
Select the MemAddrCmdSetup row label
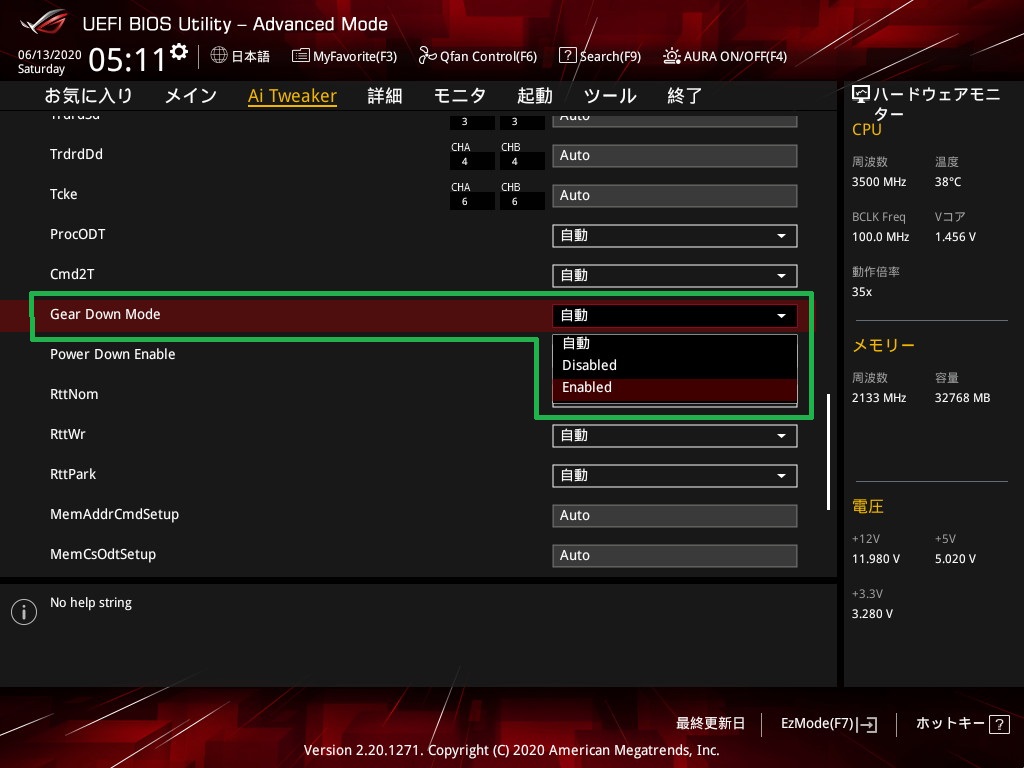coord(114,515)
